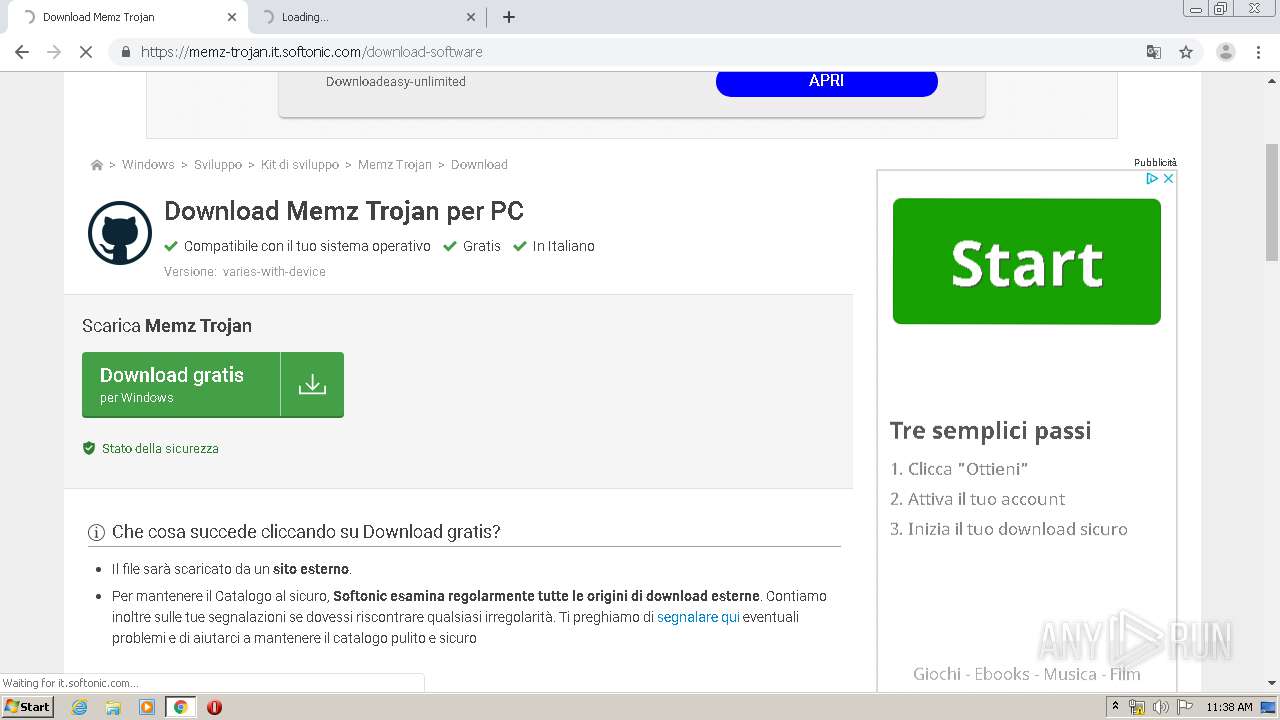Close the ad with the X icon
Viewport: 1280px width, 720px height.
pyautogui.click(x=1168, y=178)
